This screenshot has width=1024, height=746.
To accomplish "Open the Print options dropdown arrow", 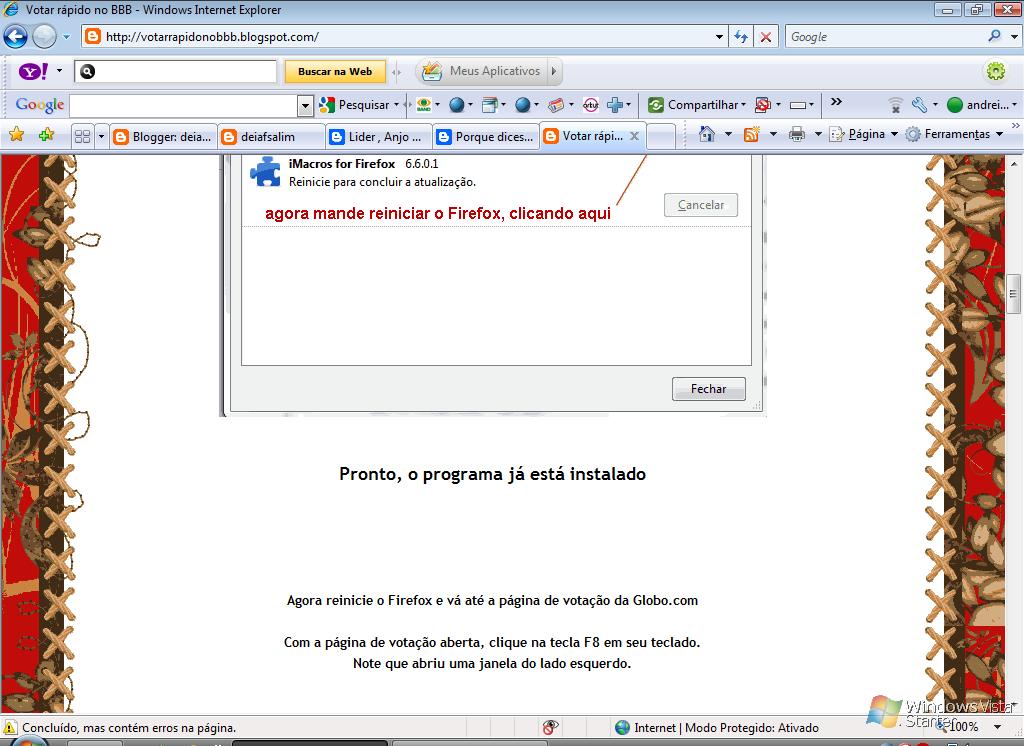I will click(818, 134).
